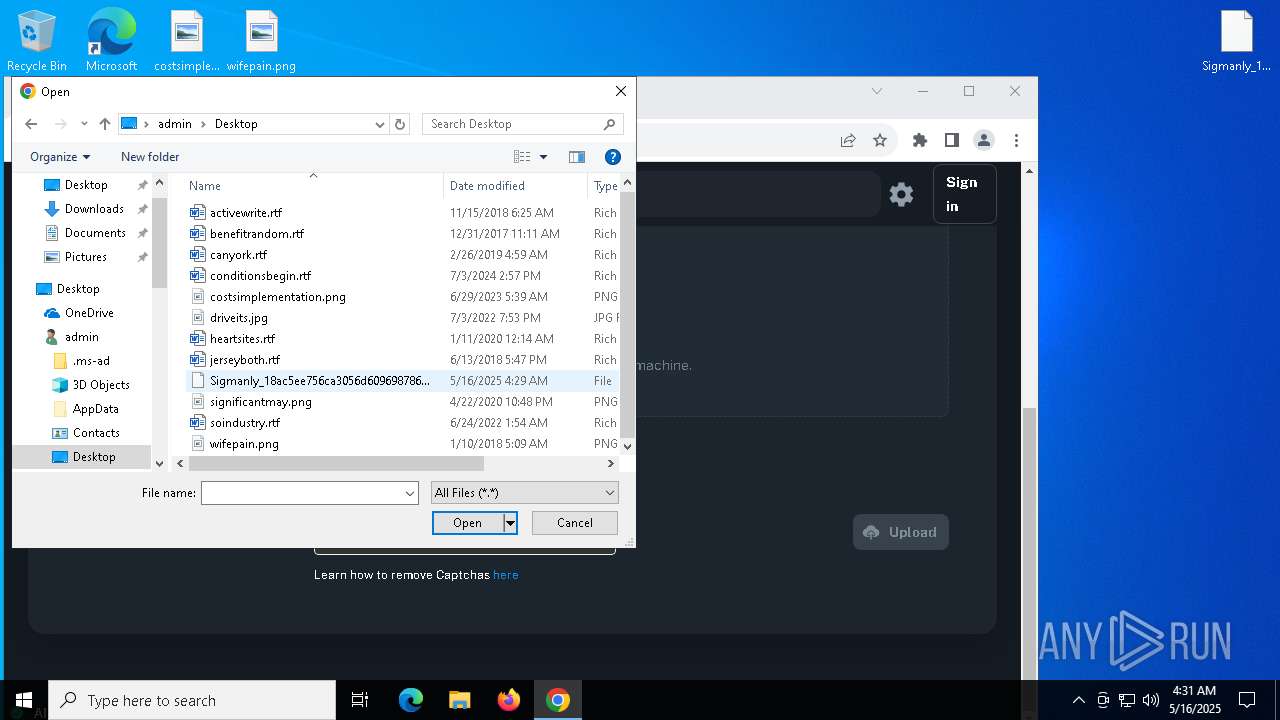Open Windows Start menu
The width and height of the screenshot is (1280, 720).
point(24,700)
